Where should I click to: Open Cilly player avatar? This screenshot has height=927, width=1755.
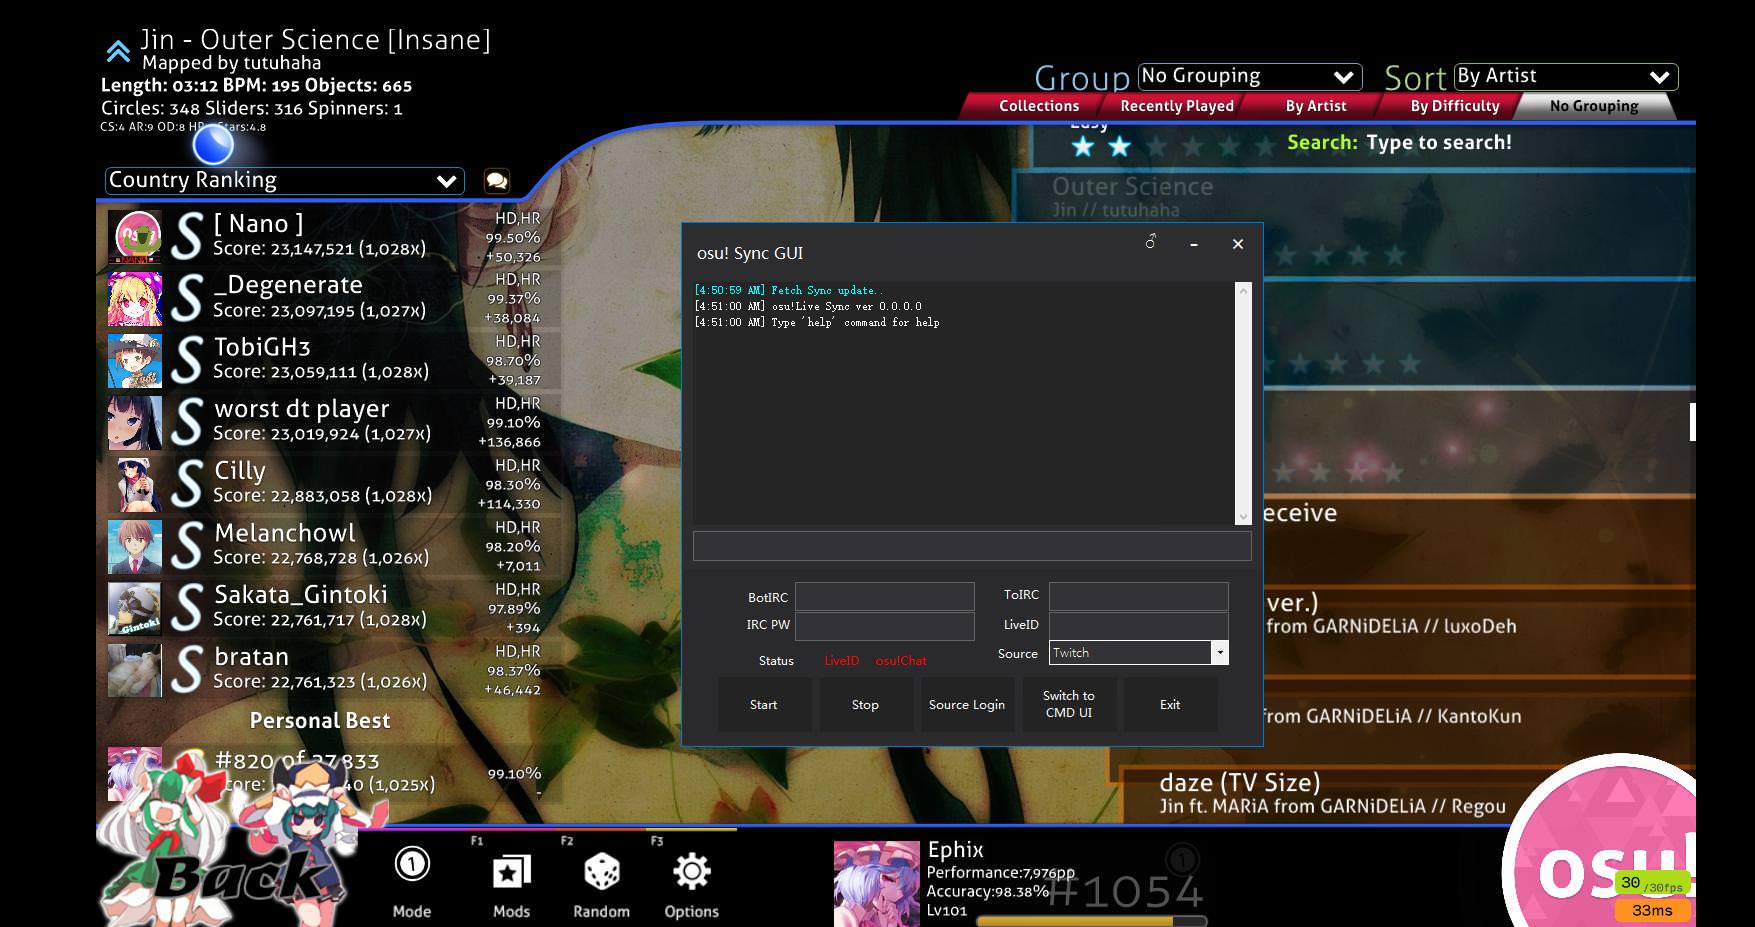pyautogui.click(x=135, y=485)
